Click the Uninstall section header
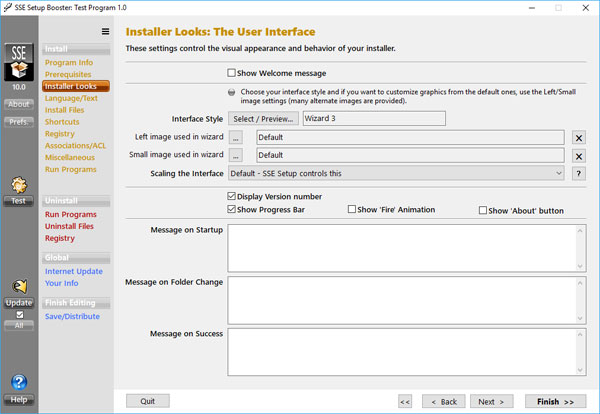Image resolution: width=600 pixels, height=414 pixels. tap(76, 200)
